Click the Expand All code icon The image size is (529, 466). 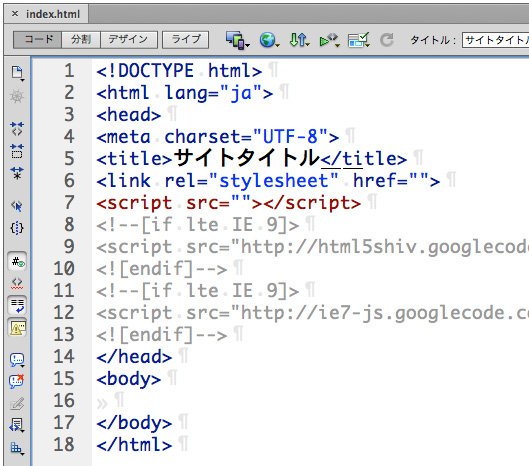coord(17,173)
